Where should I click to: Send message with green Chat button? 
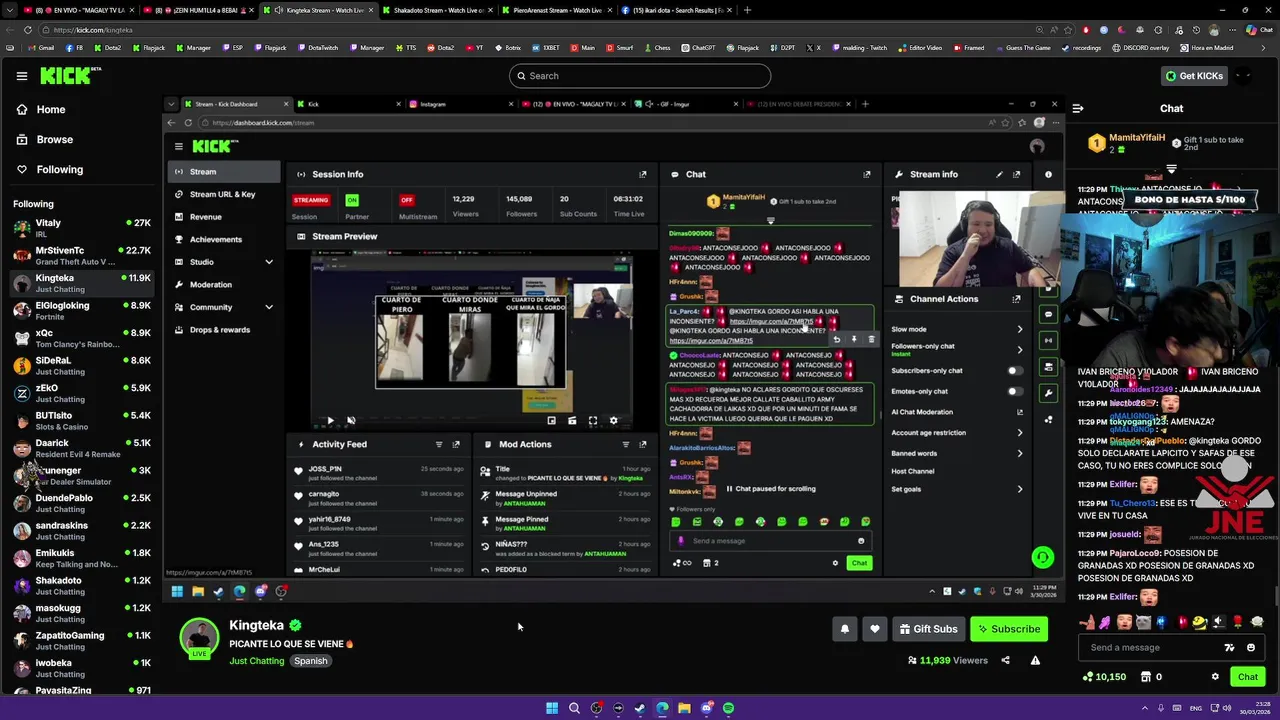(x=1247, y=677)
